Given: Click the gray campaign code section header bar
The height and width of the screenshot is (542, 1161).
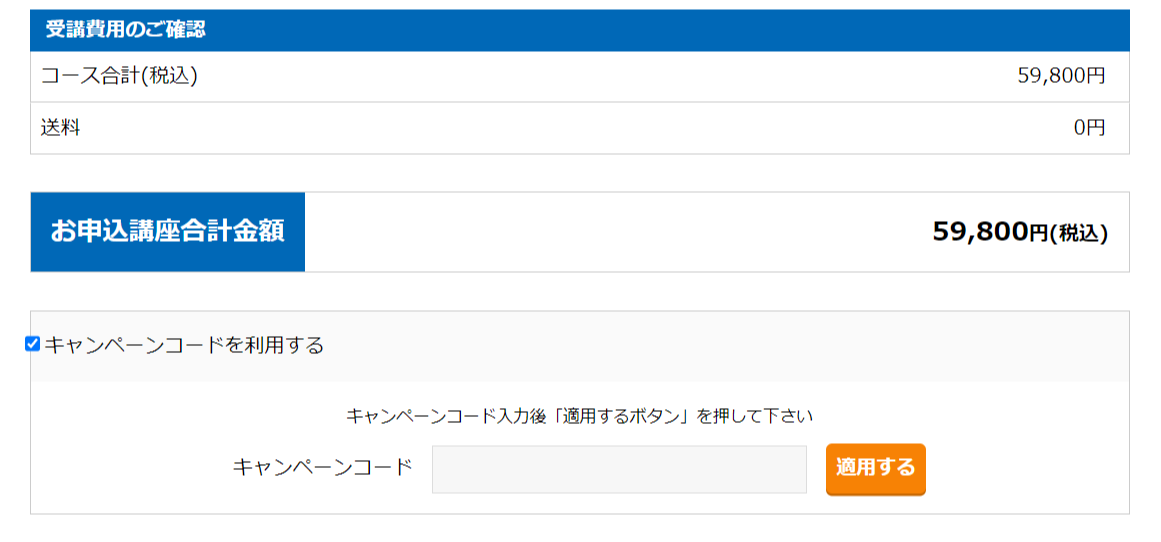Looking at the screenshot, I should (x=580, y=346).
